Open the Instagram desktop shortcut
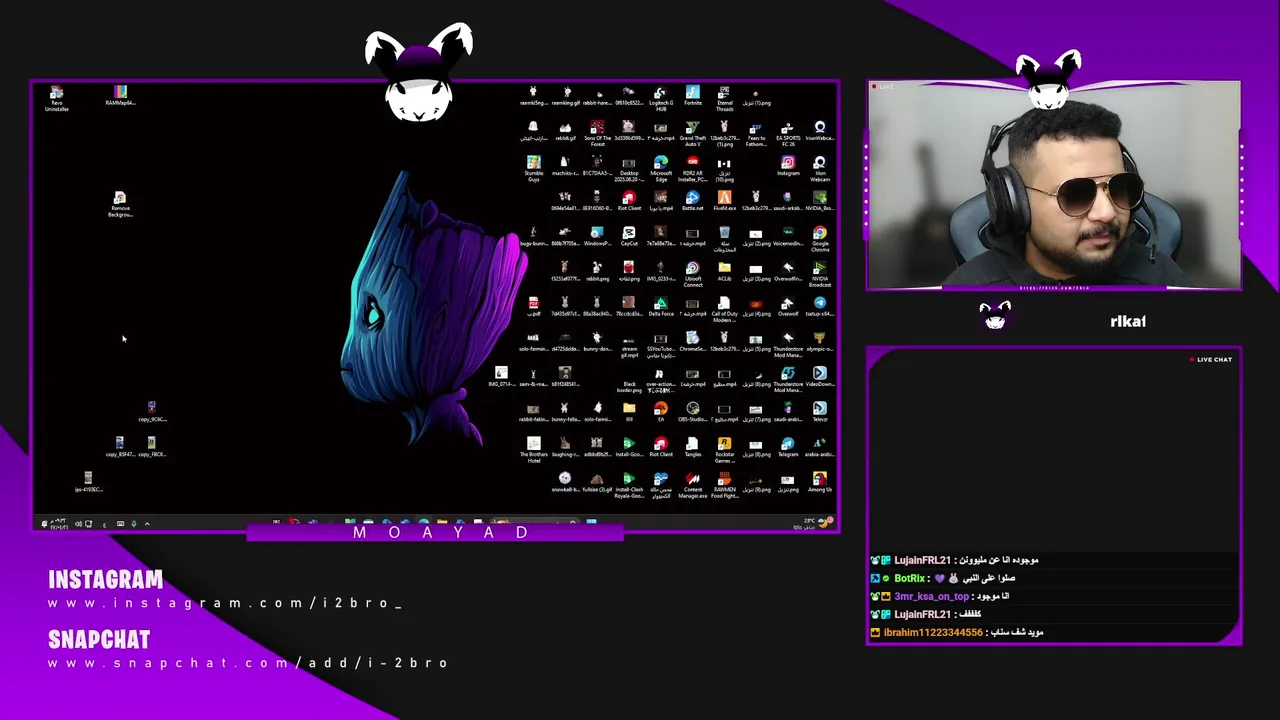 coord(788,166)
